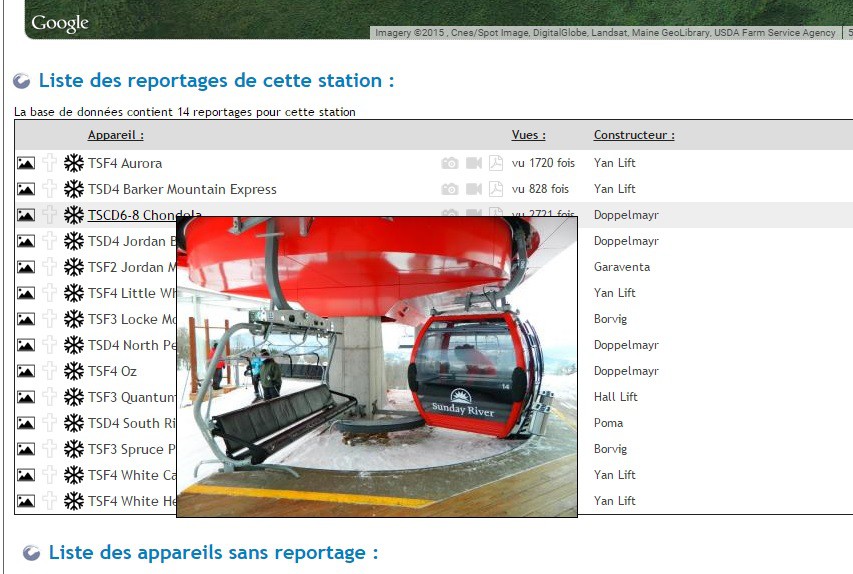The image size is (853, 574).
Task: Click 'Yan Lift' in the TSF4 White He row
Action: pyautogui.click(x=615, y=501)
